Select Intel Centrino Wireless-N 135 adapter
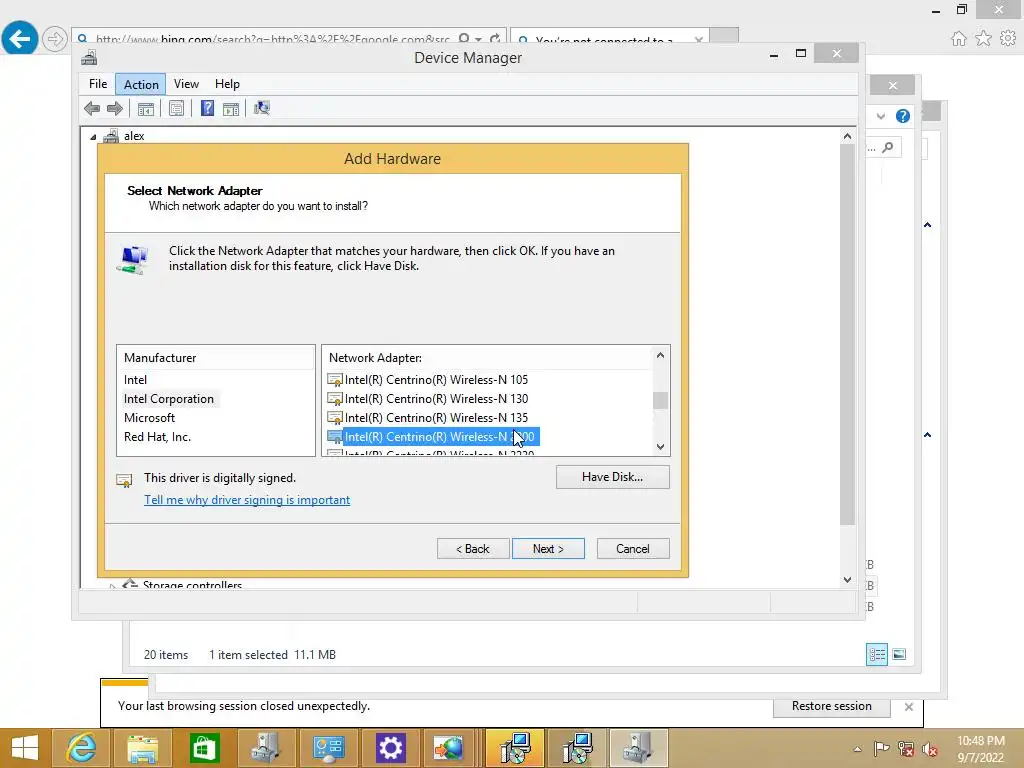1024x768 pixels. pos(428,417)
